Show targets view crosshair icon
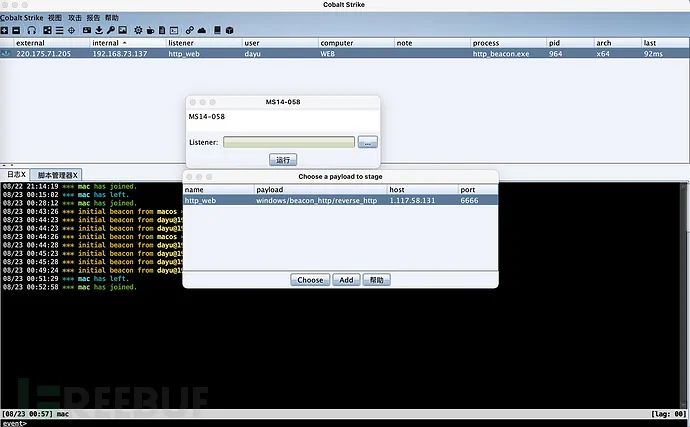The width and height of the screenshot is (690, 427). pyautogui.click(x=71, y=30)
